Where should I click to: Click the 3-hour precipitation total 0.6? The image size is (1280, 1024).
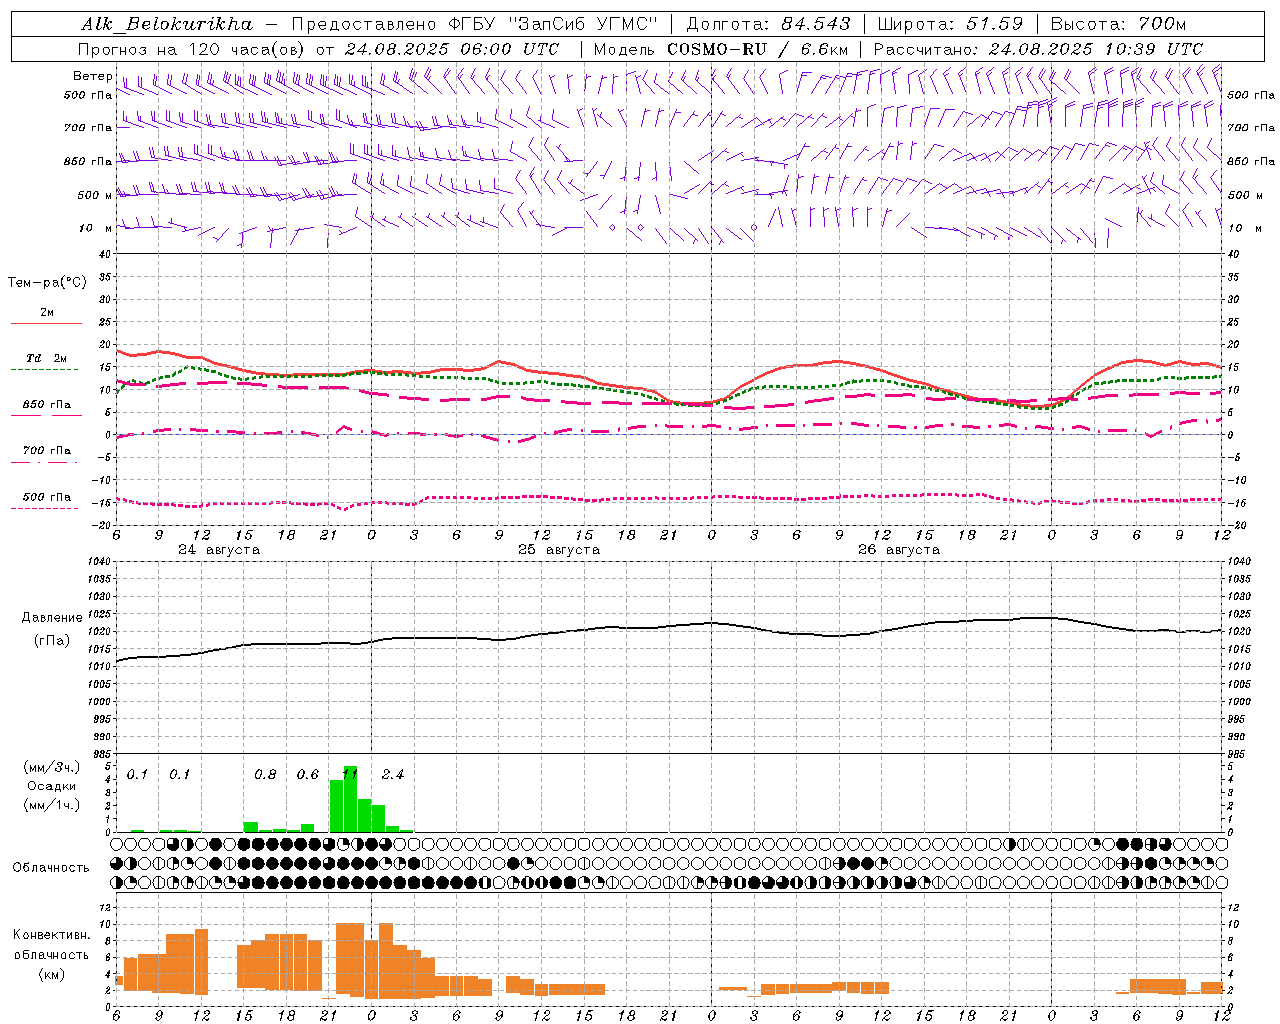[308, 775]
